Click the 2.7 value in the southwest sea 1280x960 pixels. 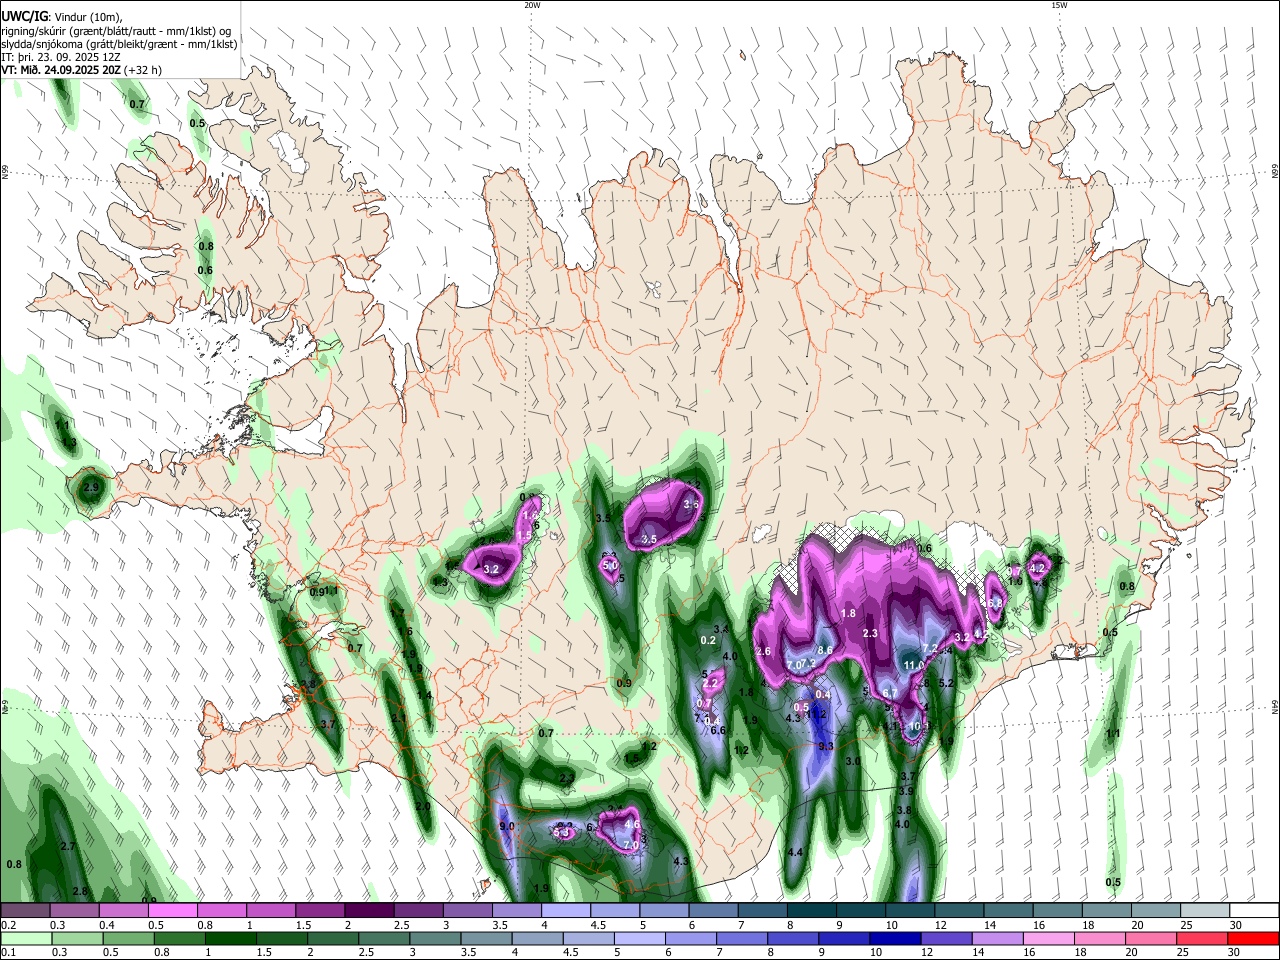tap(68, 846)
